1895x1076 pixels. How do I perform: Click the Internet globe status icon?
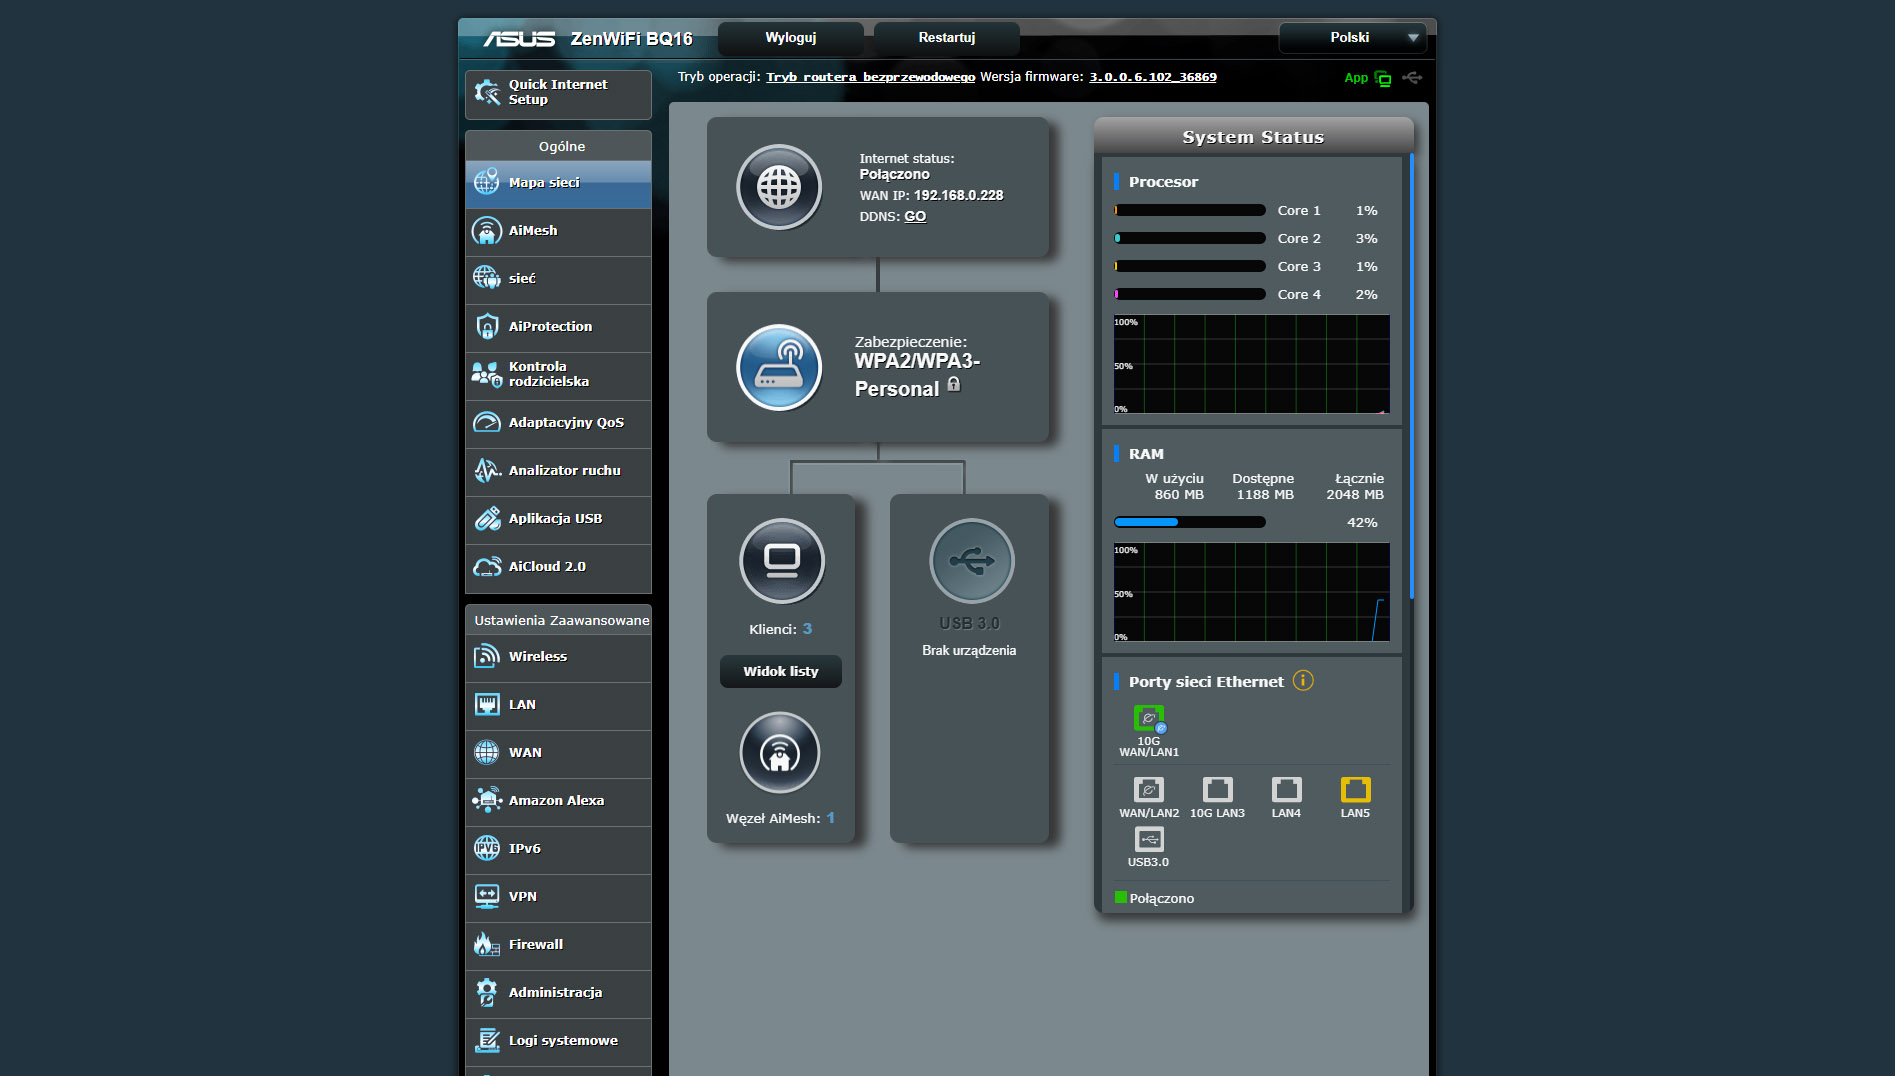pos(779,188)
